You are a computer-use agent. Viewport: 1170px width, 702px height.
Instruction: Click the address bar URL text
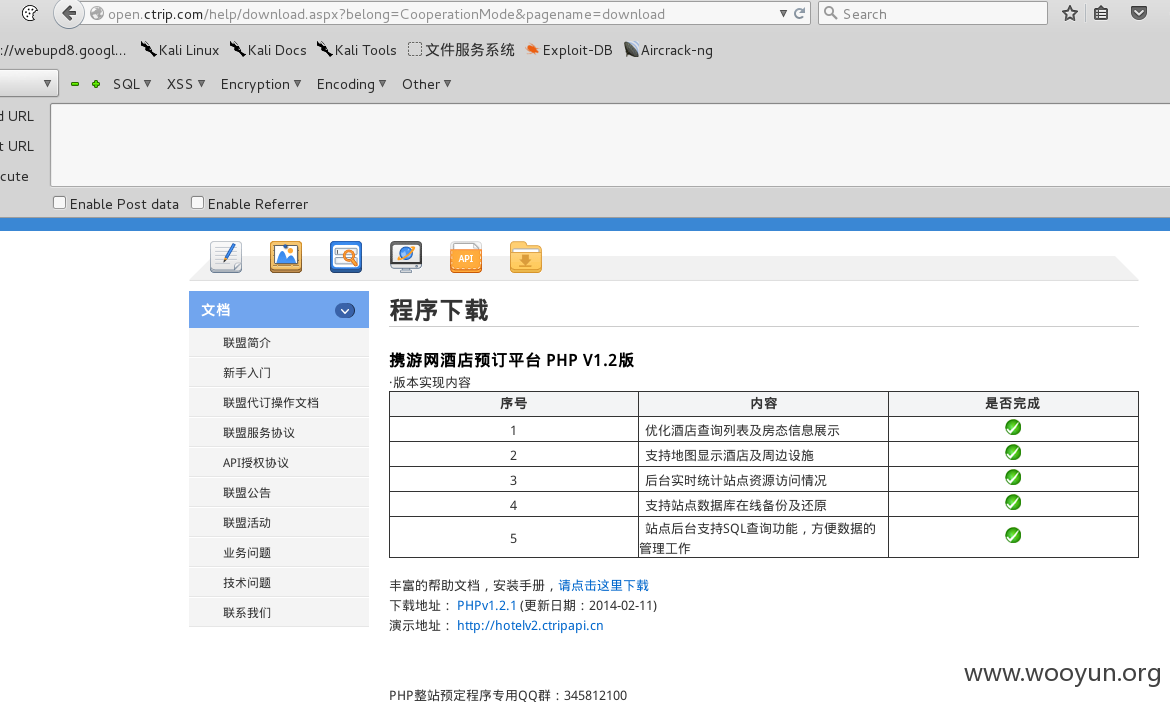[387, 14]
